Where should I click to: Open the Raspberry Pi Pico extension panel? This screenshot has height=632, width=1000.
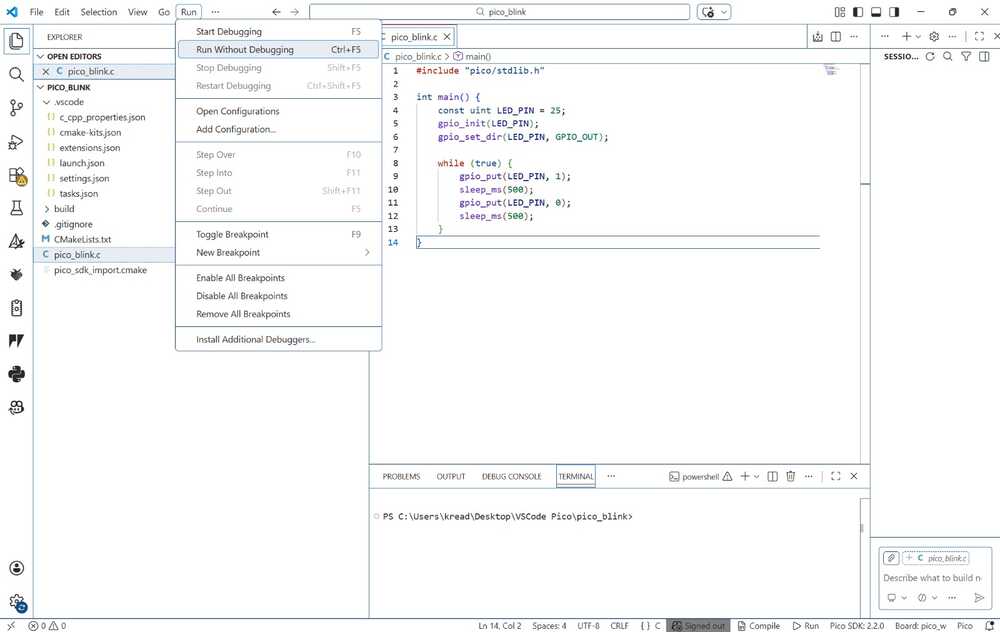(16, 274)
